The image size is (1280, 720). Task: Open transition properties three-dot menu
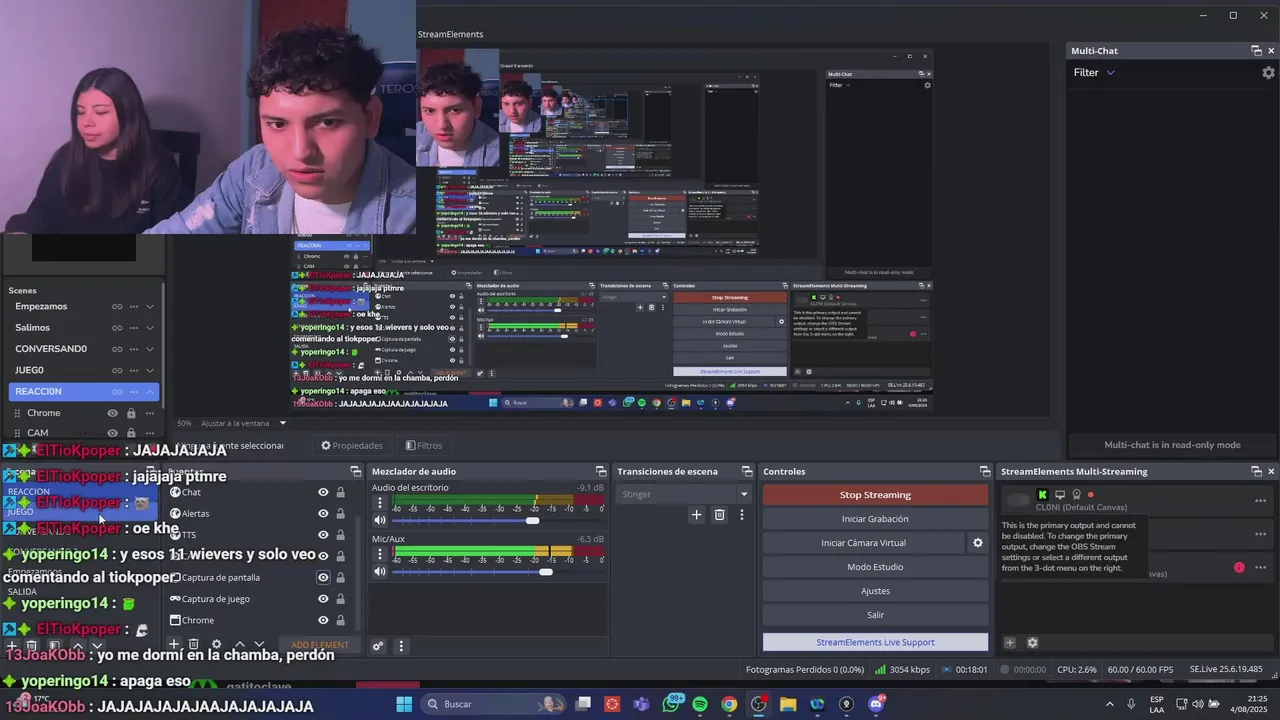741,515
